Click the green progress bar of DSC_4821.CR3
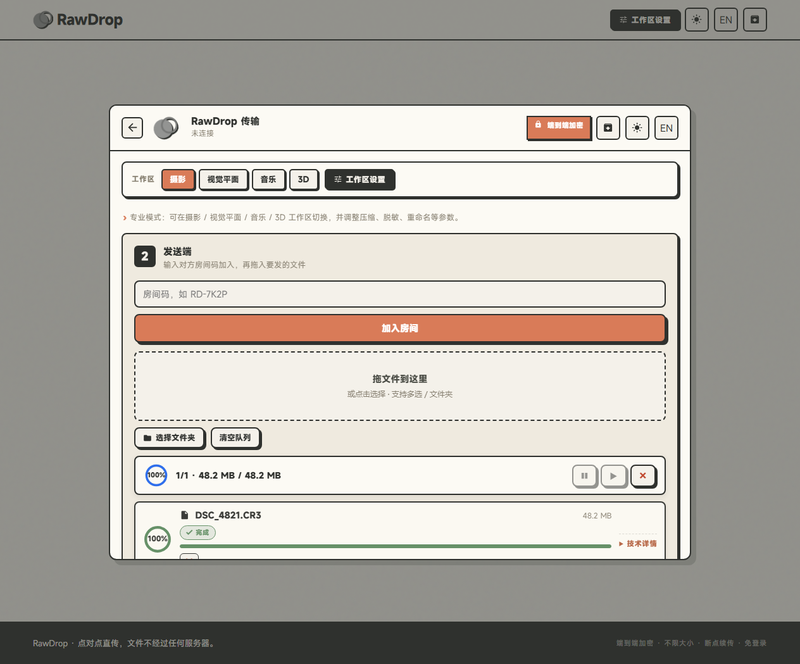 [x=395, y=546]
